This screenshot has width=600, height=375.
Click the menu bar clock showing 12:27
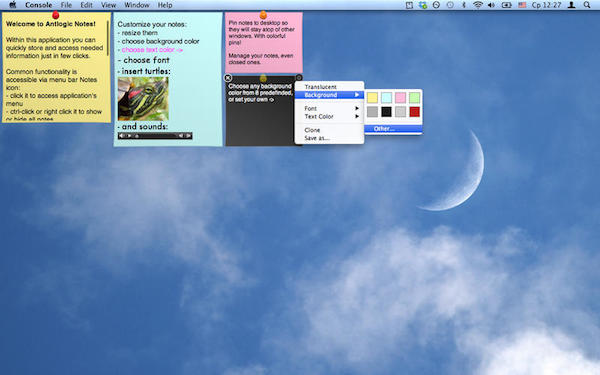546,5
